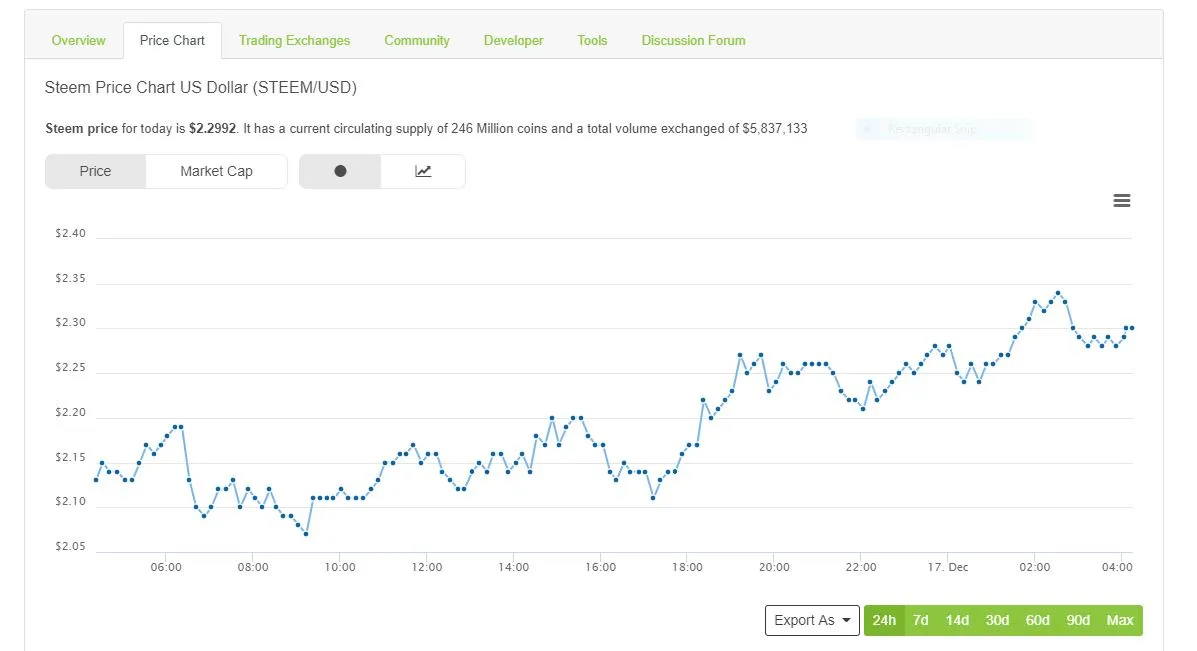View the 90d price range

(x=1078, y=620)
